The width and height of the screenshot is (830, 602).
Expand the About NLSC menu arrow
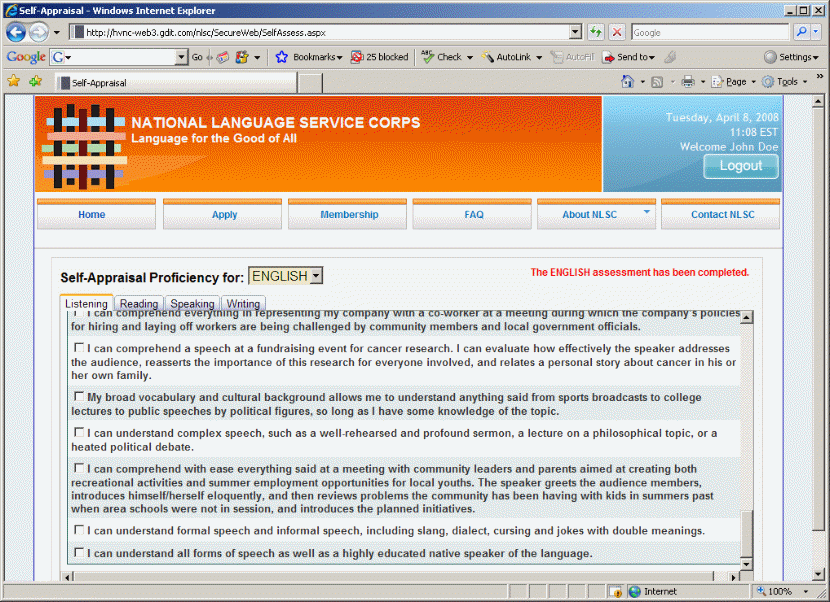[x=646, y=212]
